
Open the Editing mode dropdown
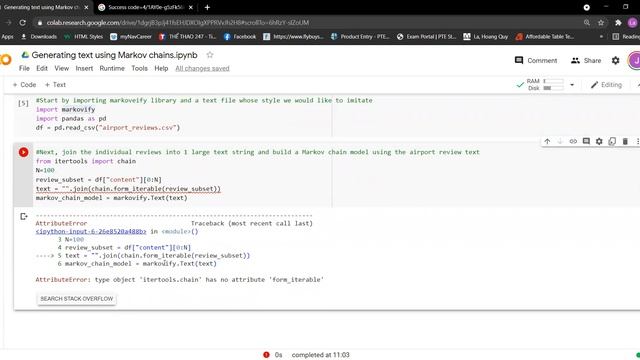(607, 85)
